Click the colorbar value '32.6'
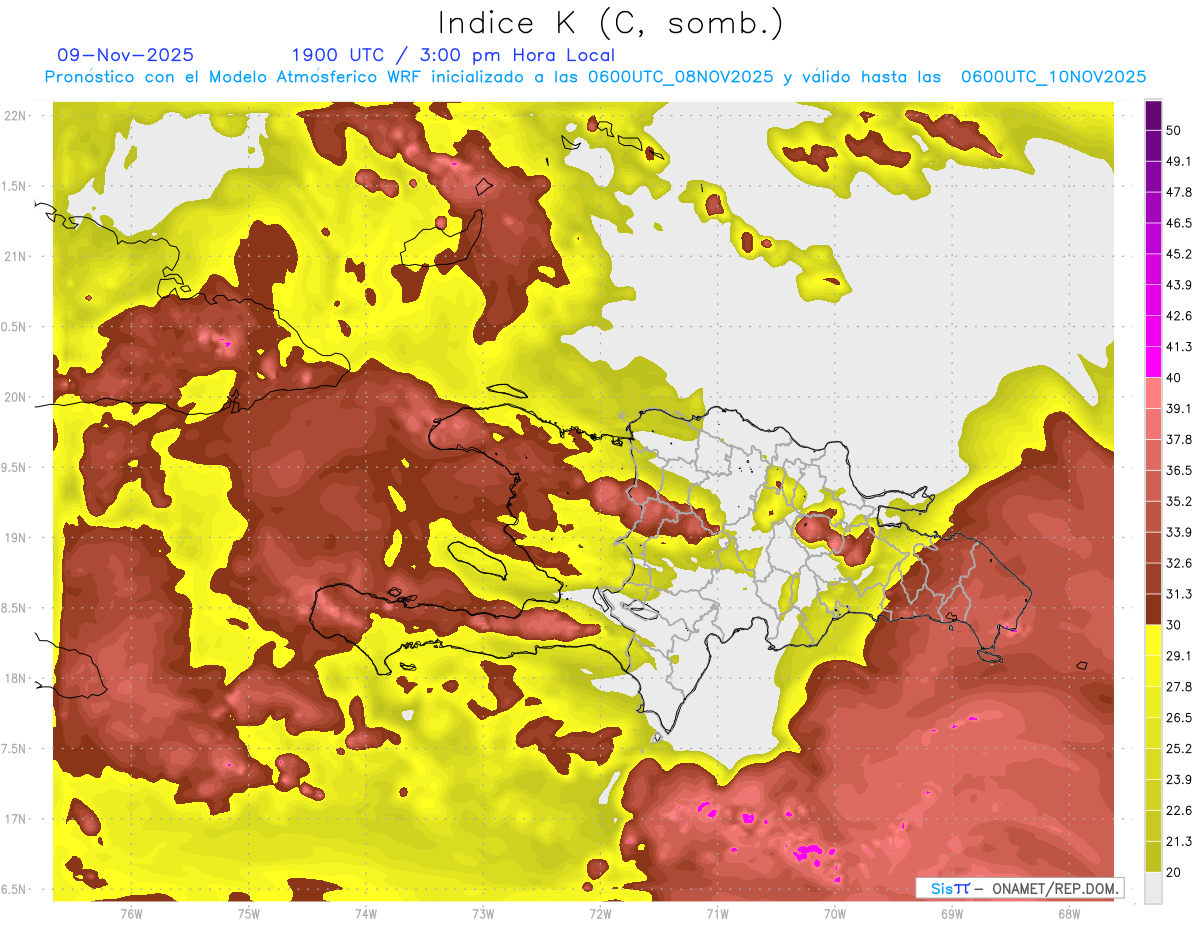Viewport: 1200px width, 927px height. coord(1178,563)
